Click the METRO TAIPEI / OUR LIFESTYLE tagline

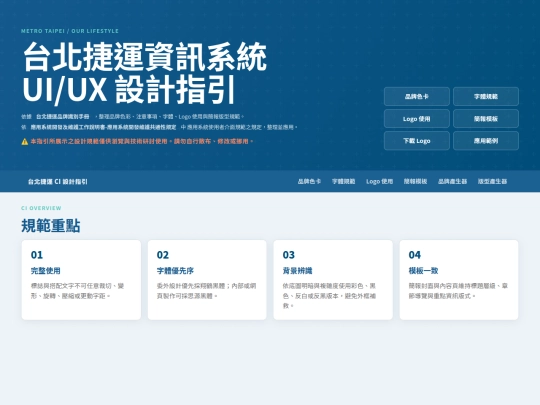point(70,31)
